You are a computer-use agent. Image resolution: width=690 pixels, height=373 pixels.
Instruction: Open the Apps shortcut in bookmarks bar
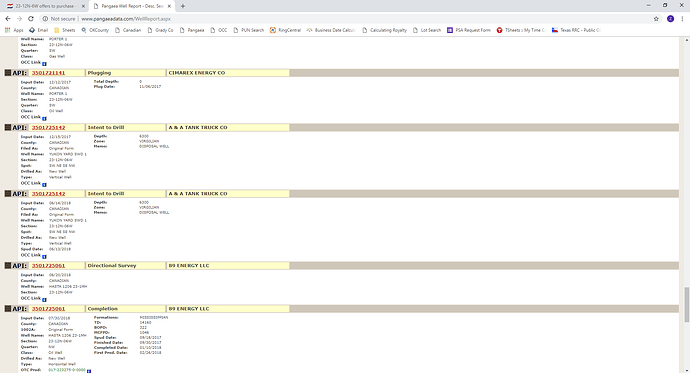tap(14, 30)
